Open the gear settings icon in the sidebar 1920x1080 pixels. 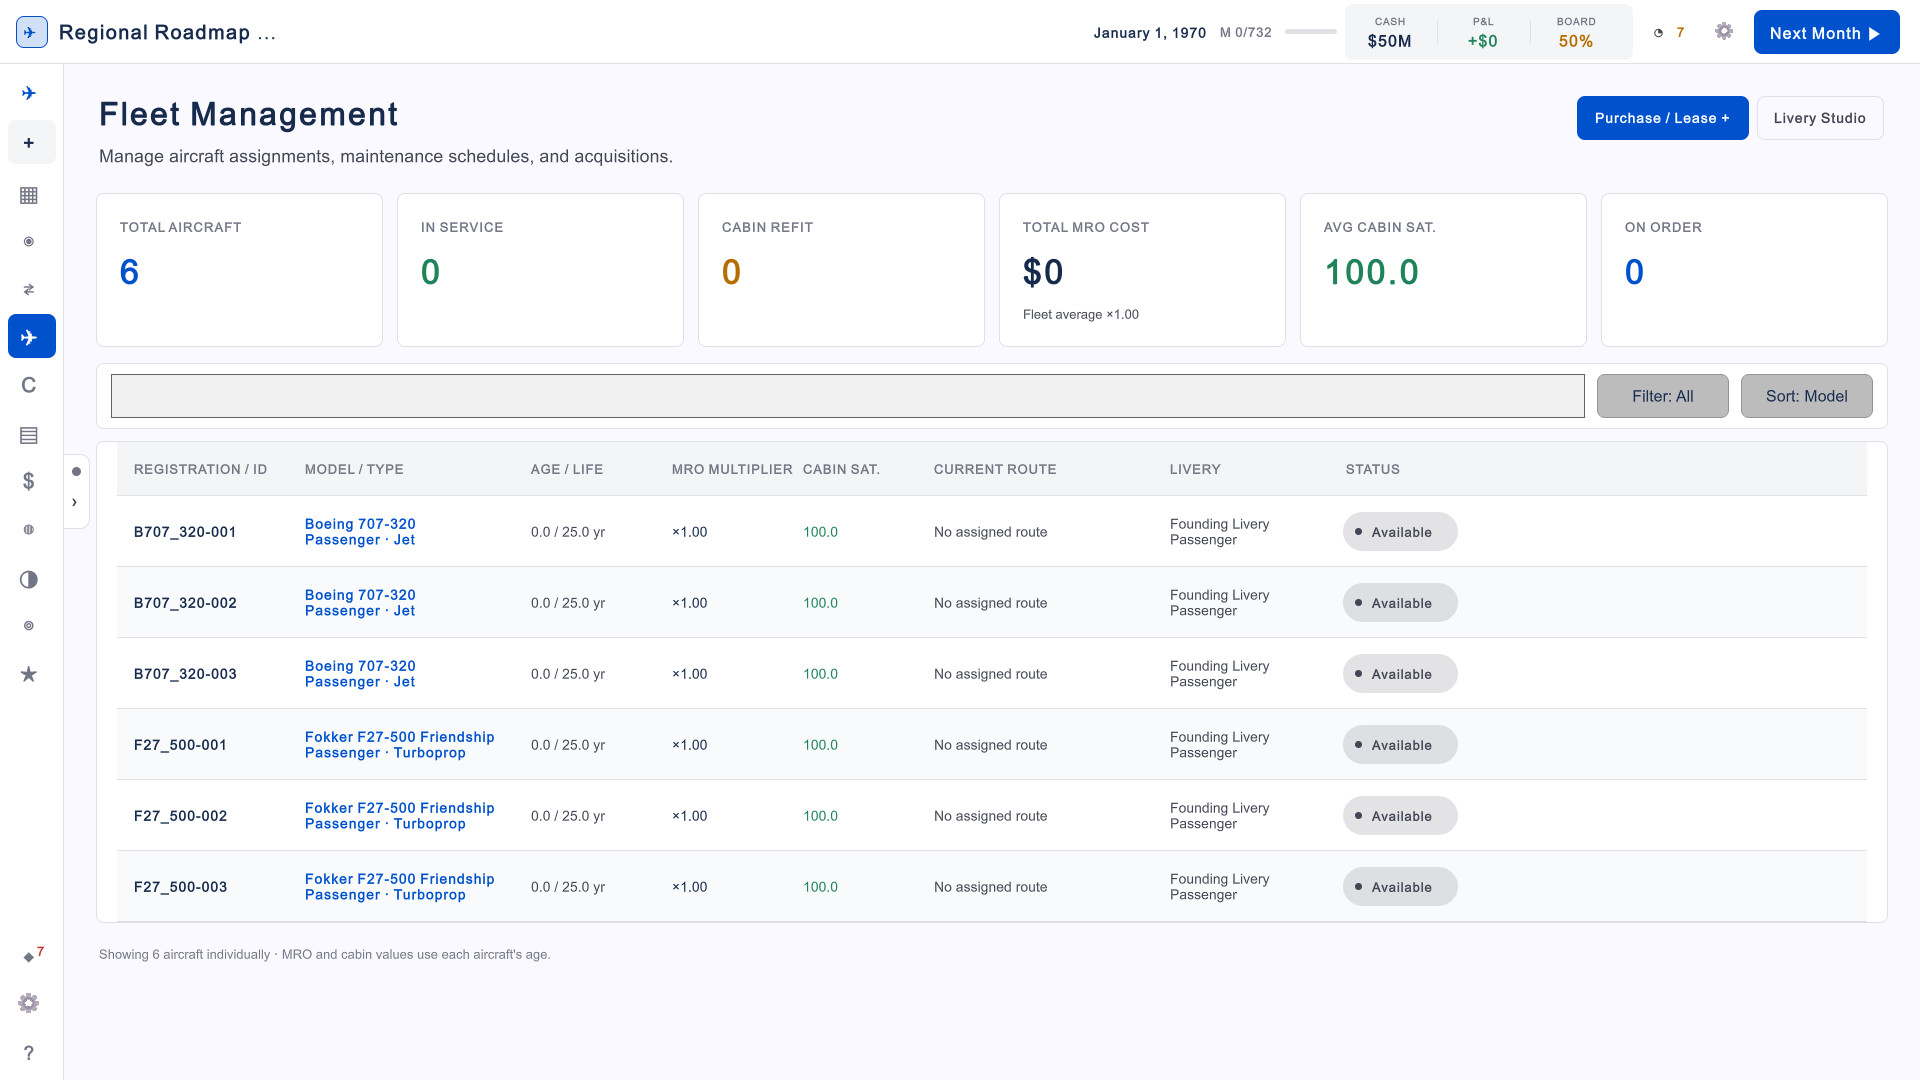point(29,1003)
